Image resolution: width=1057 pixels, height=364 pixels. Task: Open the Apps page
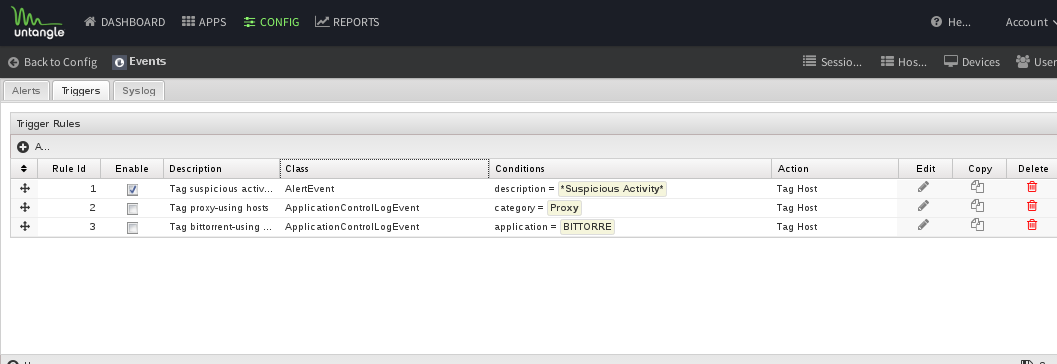pyautogui.click(x=204, y=22)
